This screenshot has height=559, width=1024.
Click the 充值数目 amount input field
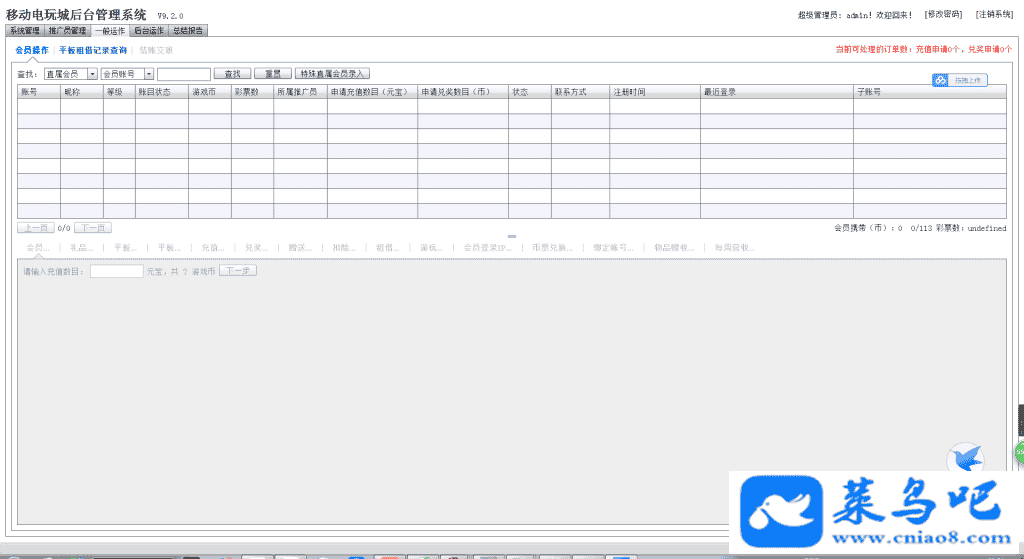coord(116,271)
